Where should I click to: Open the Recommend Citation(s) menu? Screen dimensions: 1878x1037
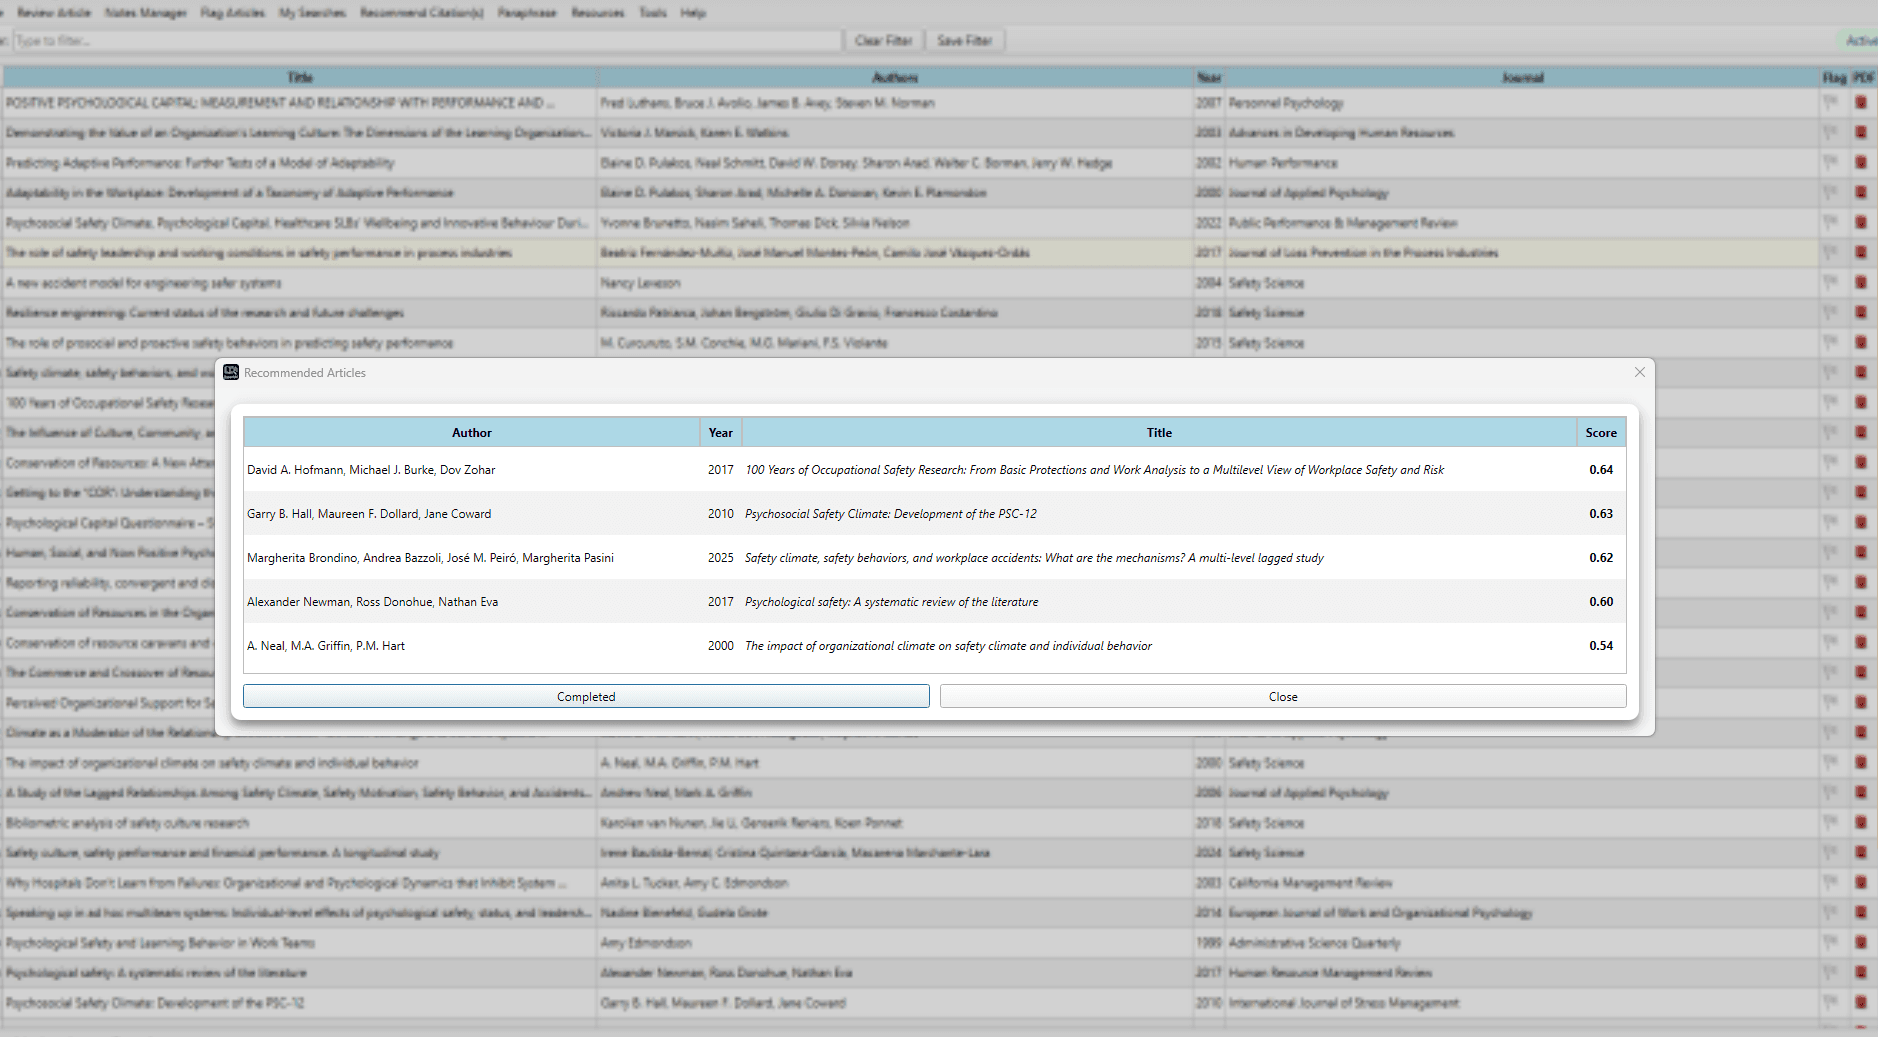click(420, 13)
